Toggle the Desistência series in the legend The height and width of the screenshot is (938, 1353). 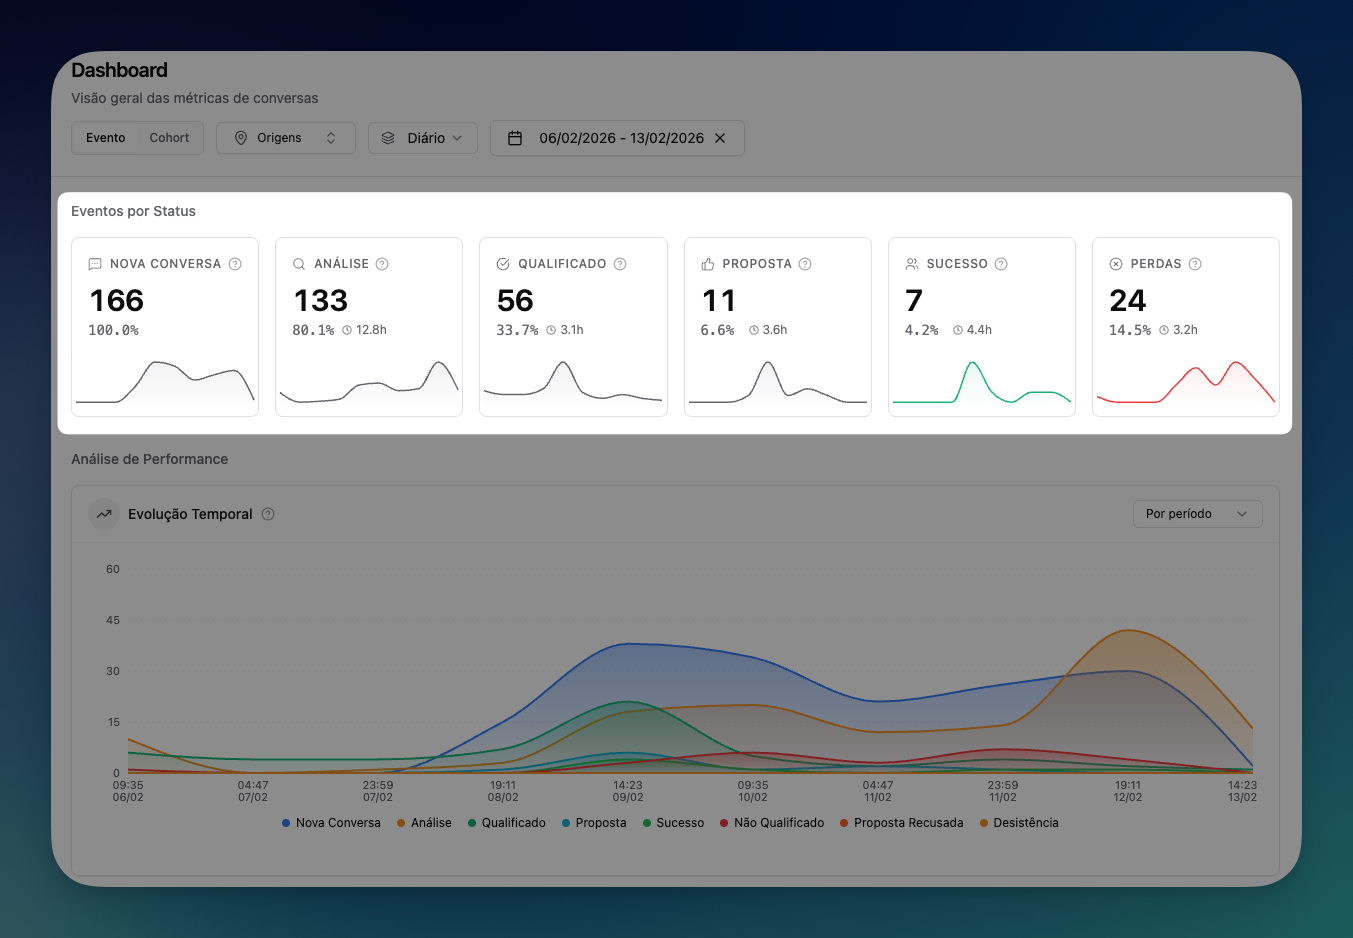(x=1019, y=822)
